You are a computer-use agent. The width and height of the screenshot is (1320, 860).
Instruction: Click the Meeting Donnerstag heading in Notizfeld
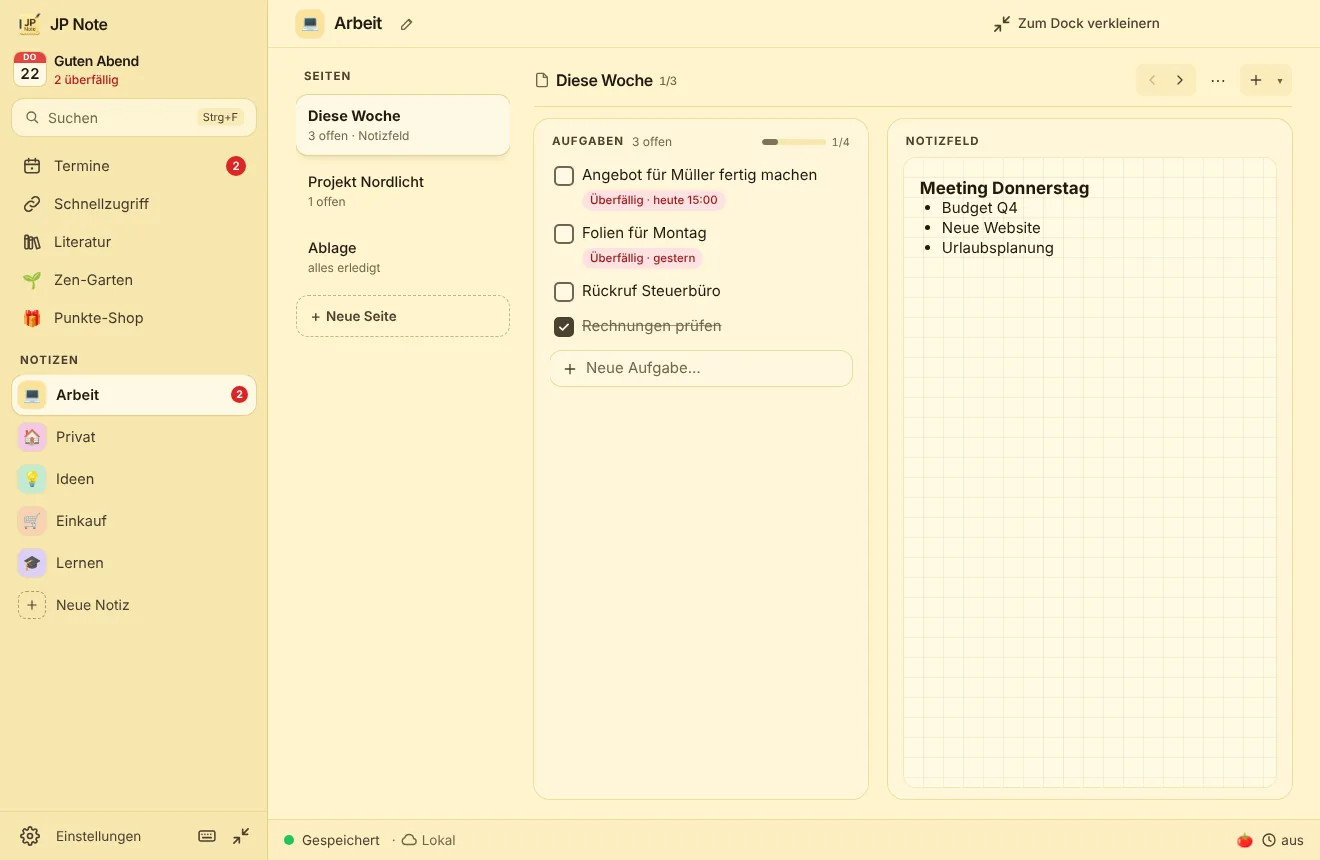tap(1004, 188)
